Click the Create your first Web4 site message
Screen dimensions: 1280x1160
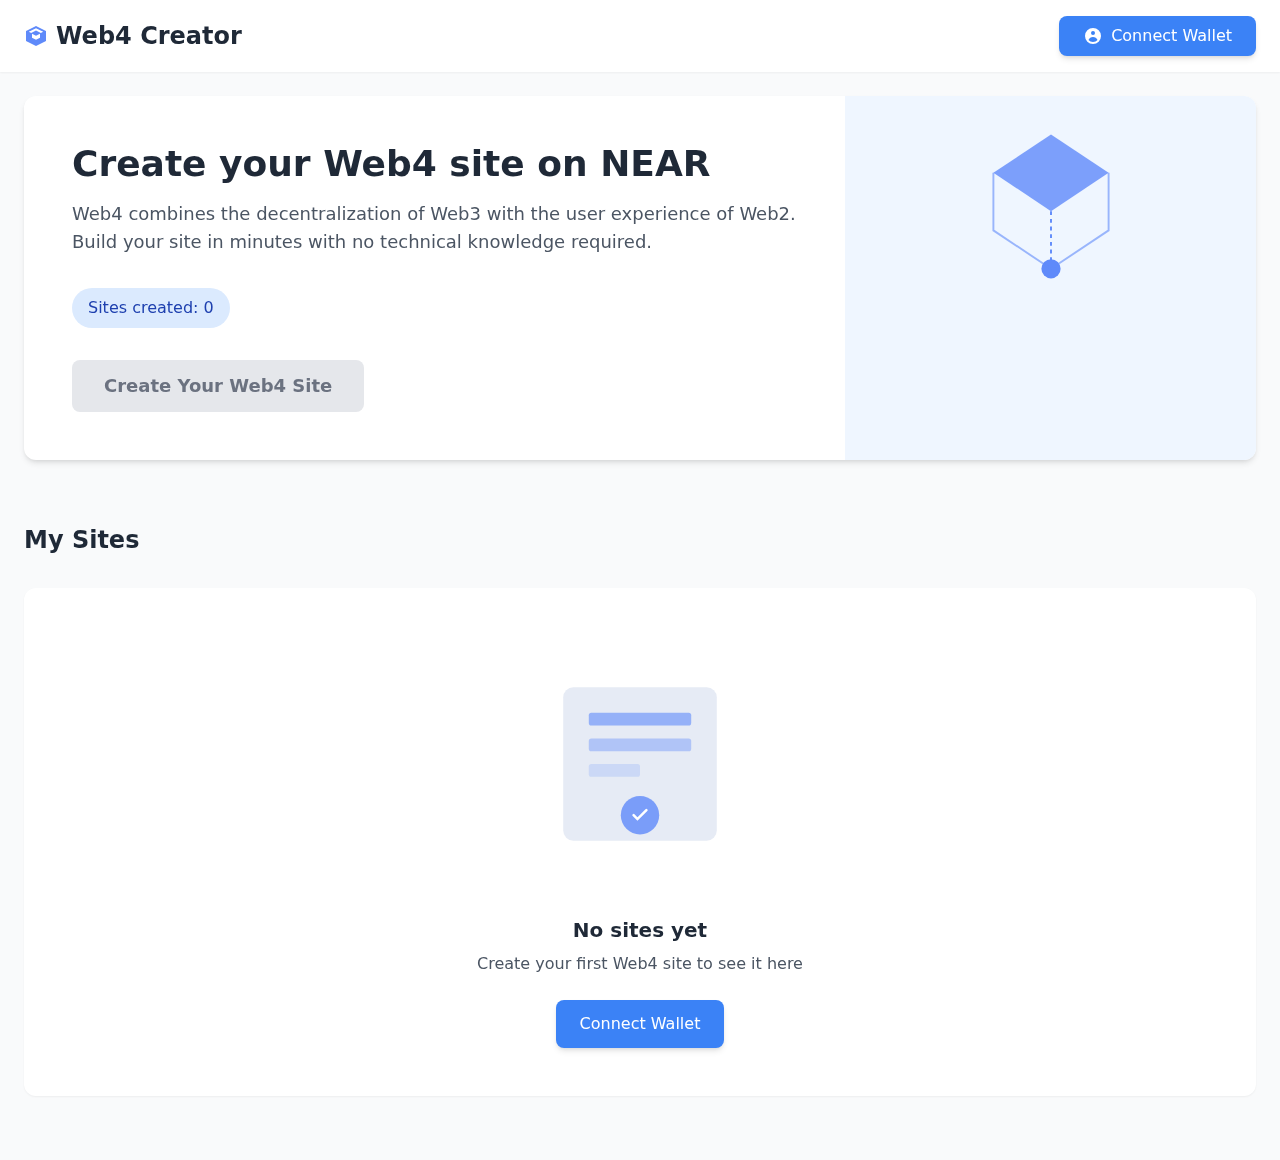click(x=639, y=964)
